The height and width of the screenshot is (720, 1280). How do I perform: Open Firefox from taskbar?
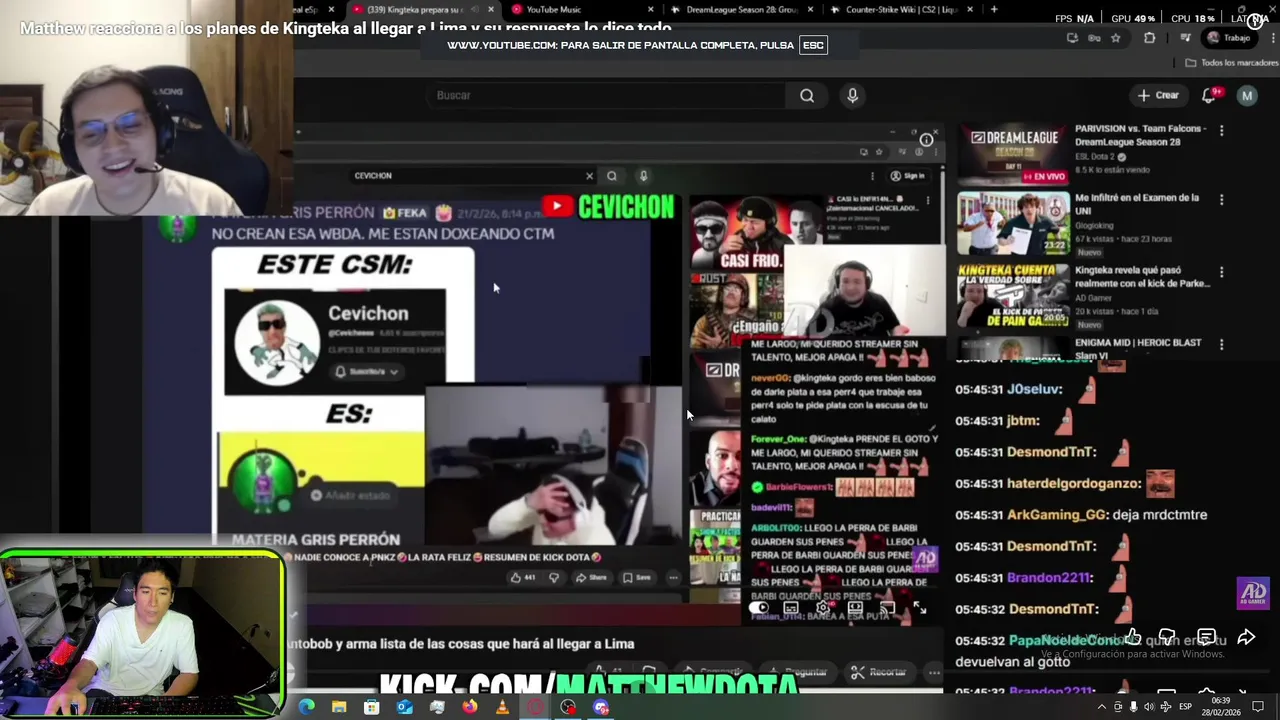(470, 707)
